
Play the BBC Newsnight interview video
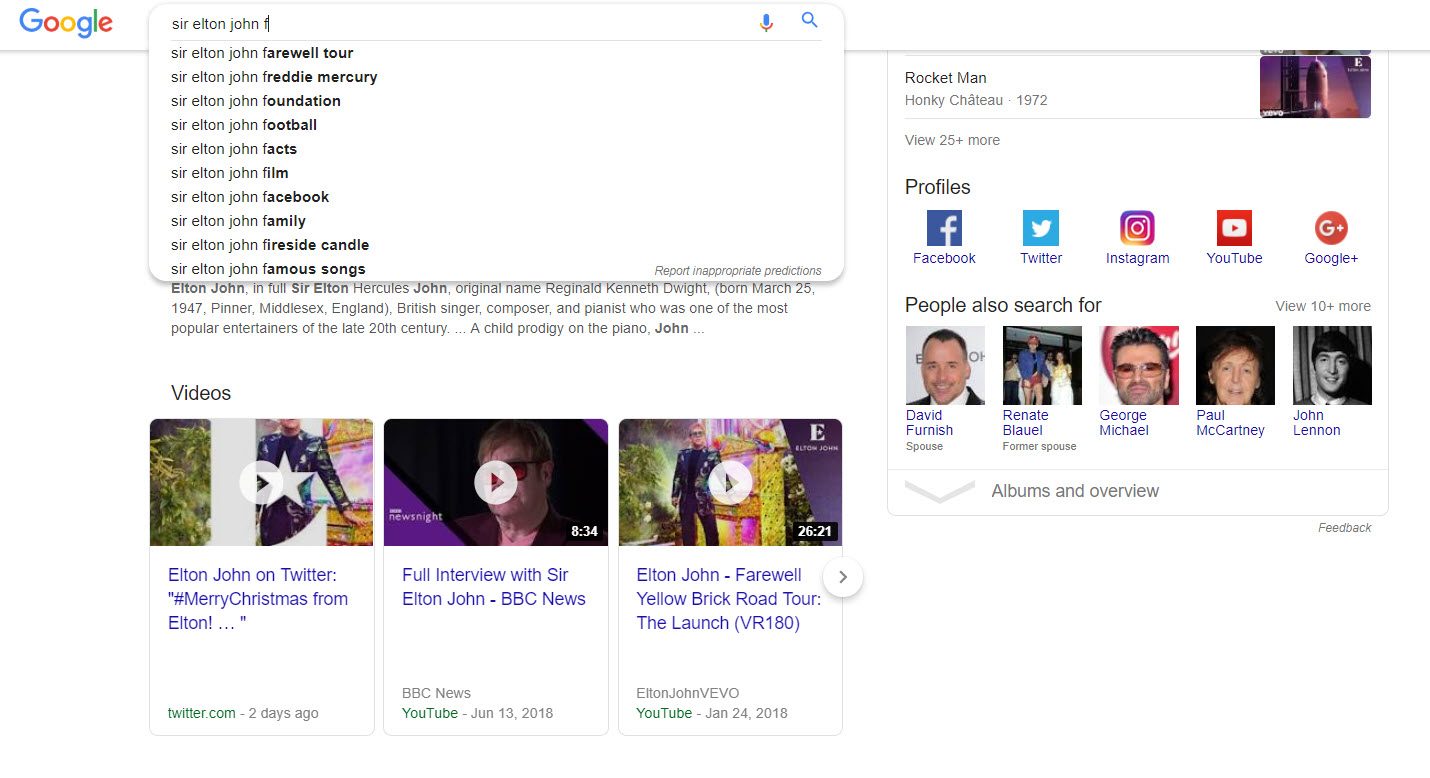[x=495, y=482]
